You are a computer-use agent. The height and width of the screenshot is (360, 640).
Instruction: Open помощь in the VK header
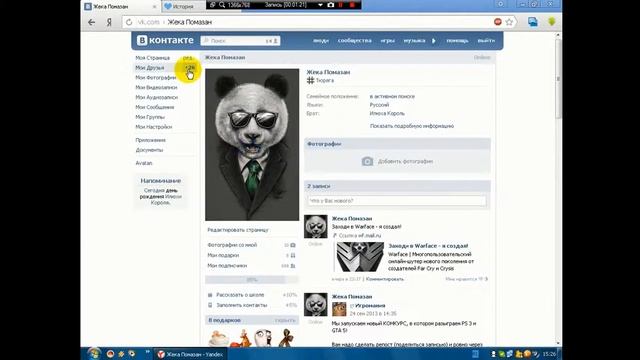457,40
